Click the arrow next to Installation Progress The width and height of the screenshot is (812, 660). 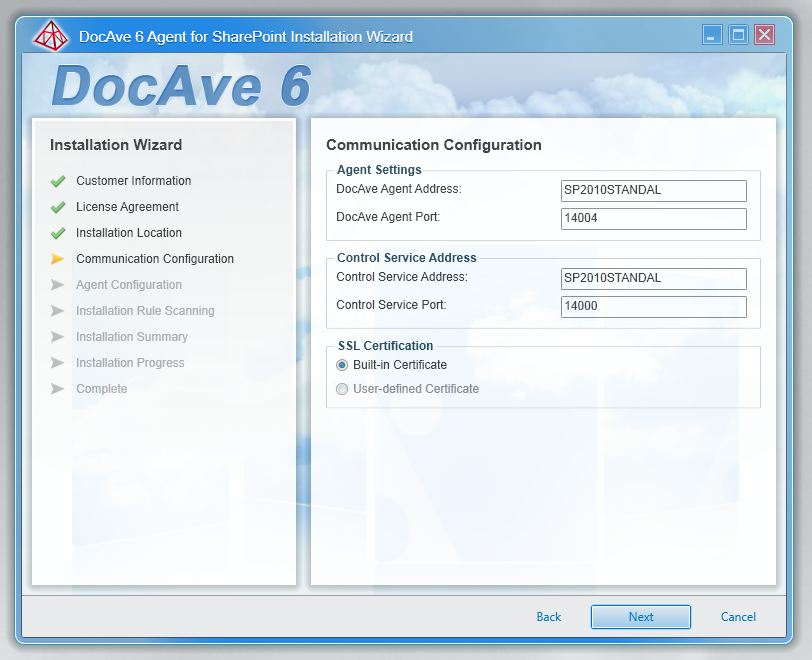click(x=57, y=363)
